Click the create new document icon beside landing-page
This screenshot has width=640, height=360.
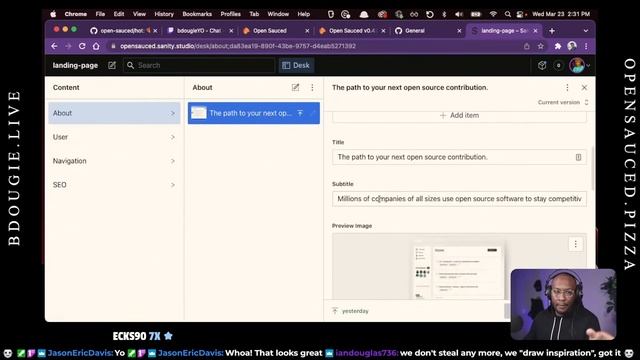[x=112, y=65]
